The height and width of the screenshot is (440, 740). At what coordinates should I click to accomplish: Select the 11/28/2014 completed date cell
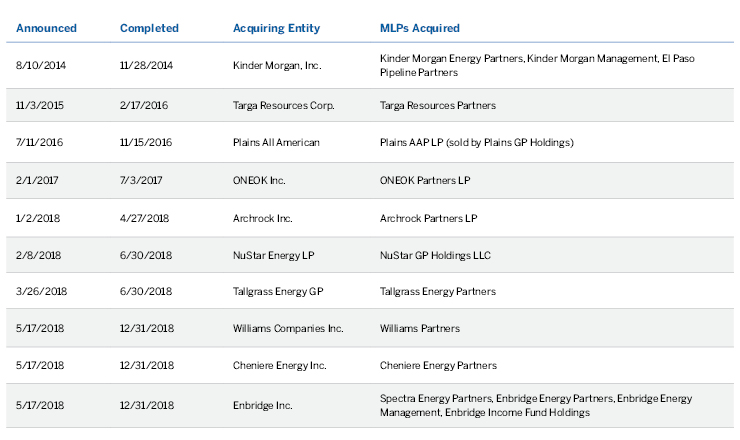146,66
